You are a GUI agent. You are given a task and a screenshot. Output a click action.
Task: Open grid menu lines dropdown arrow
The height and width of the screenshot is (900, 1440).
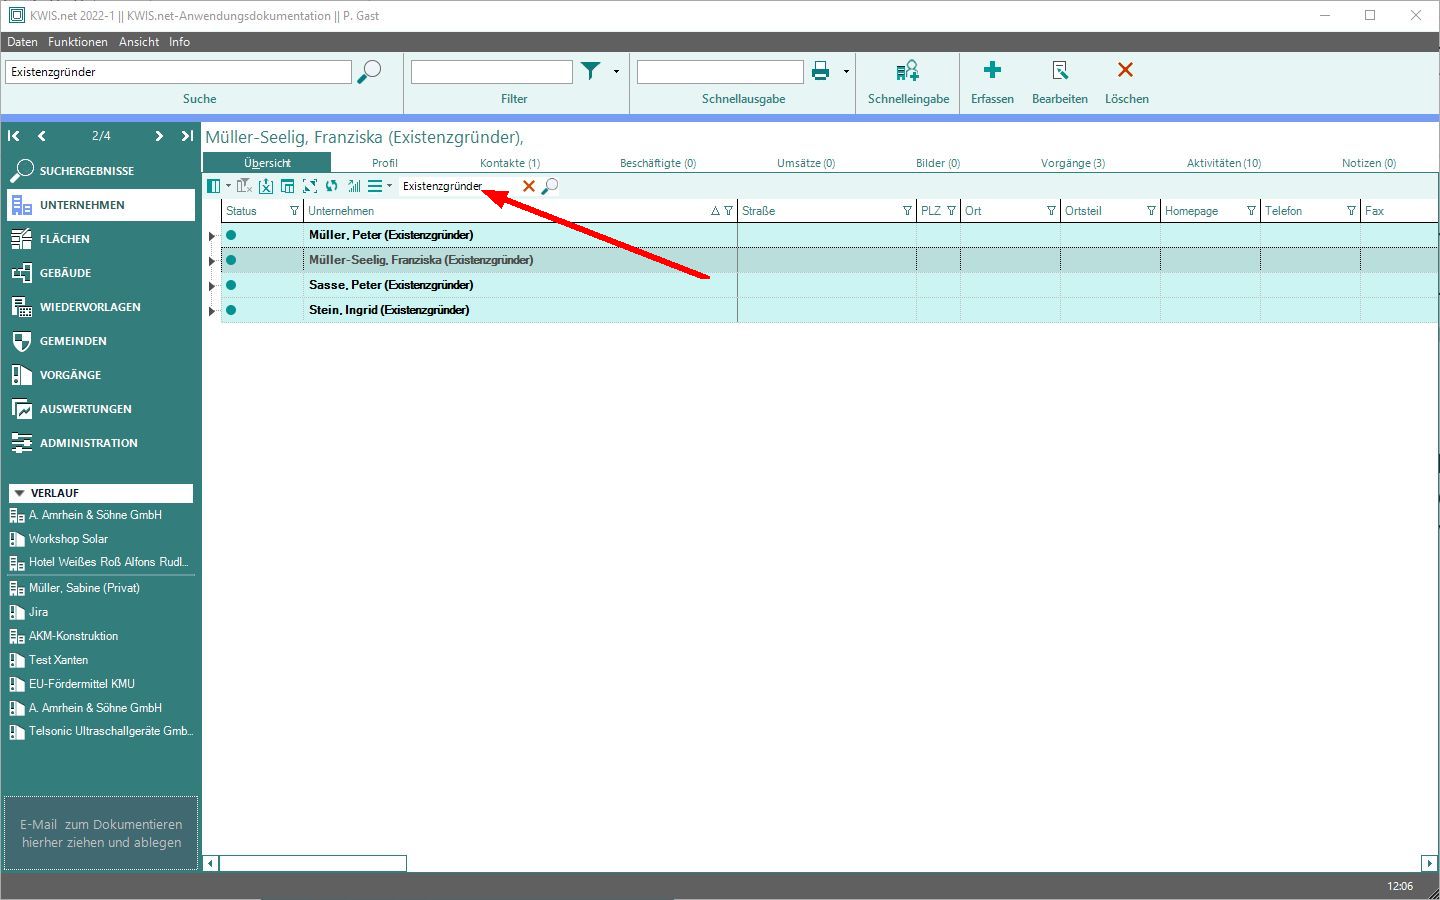pos(390,186)
